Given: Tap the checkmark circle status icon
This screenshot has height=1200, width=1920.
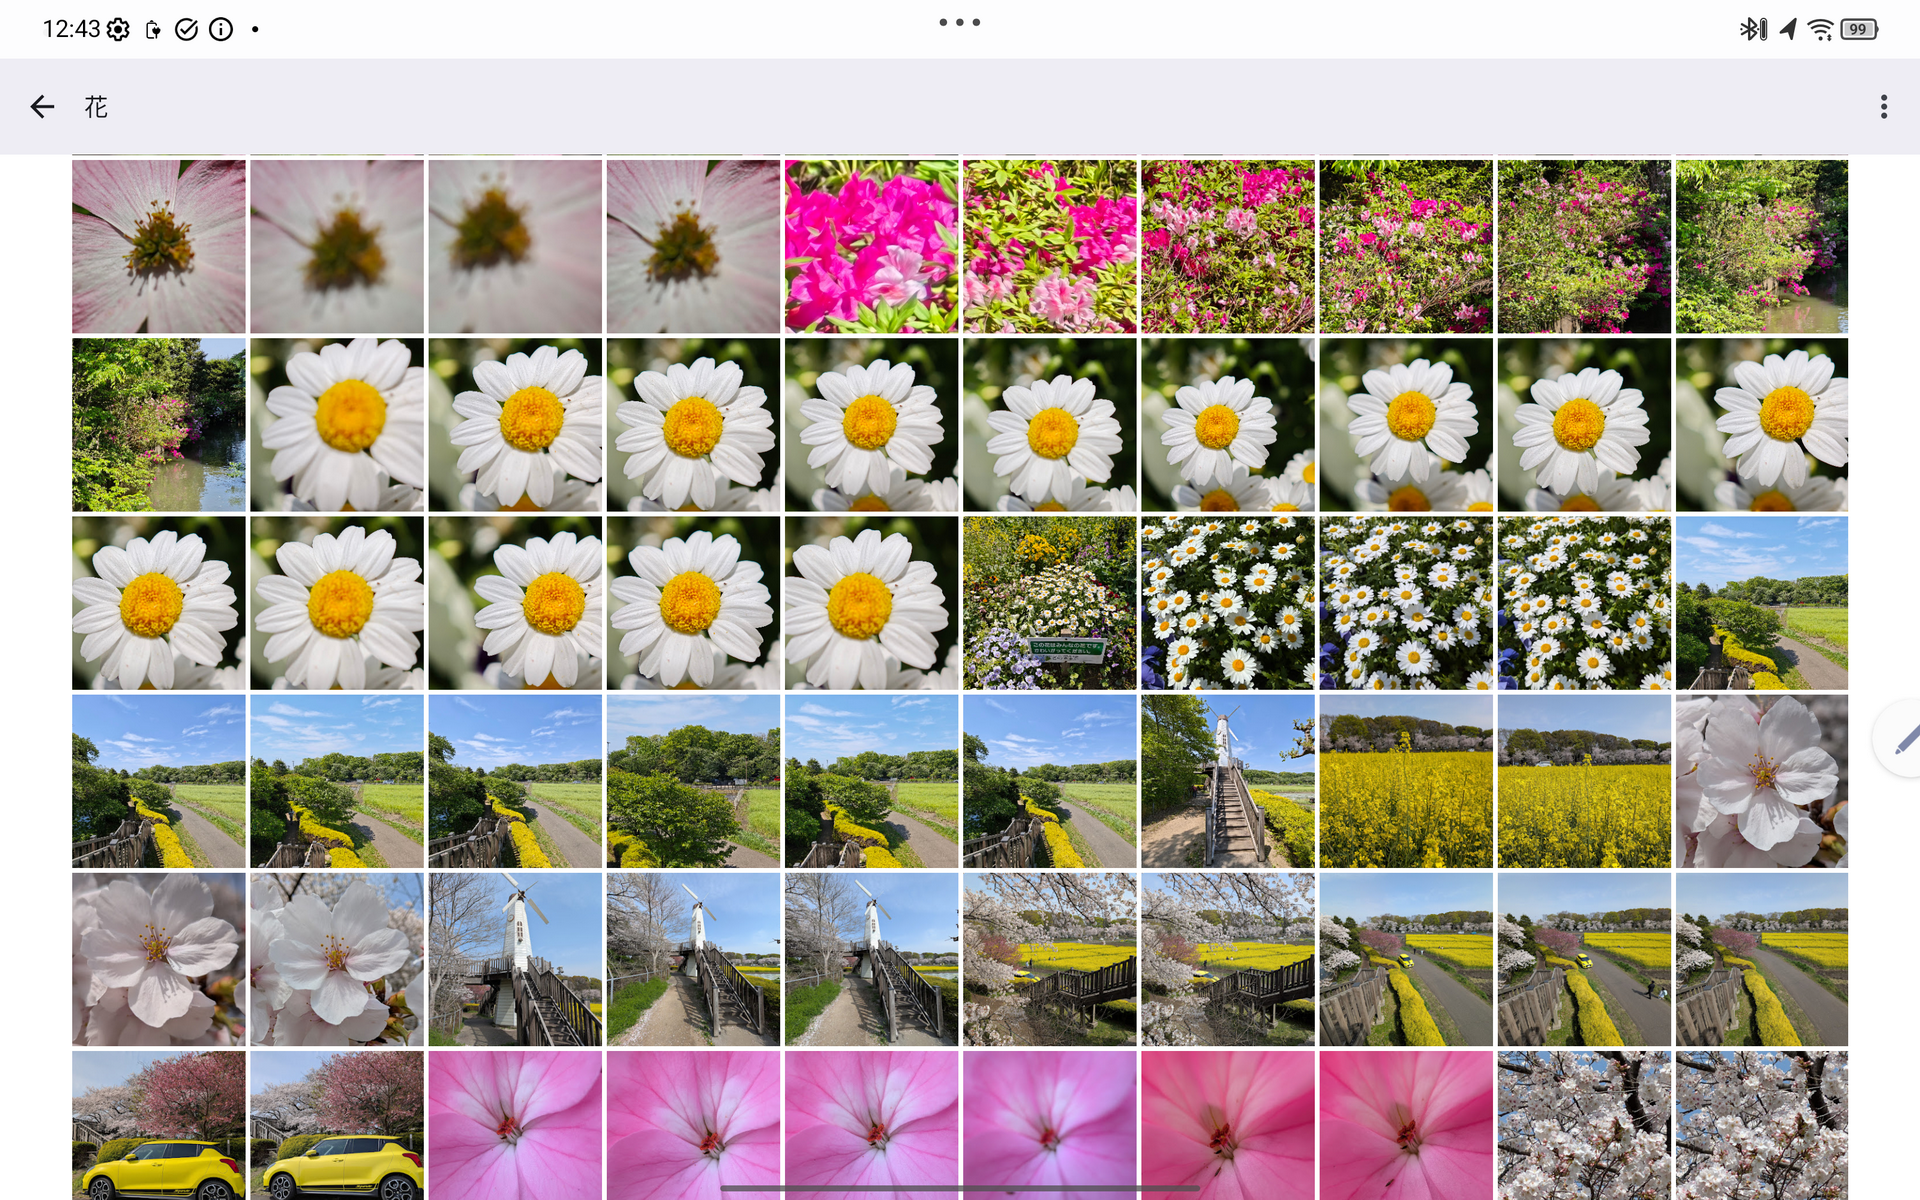Looking at the screenshot, I should coord(186,30).
